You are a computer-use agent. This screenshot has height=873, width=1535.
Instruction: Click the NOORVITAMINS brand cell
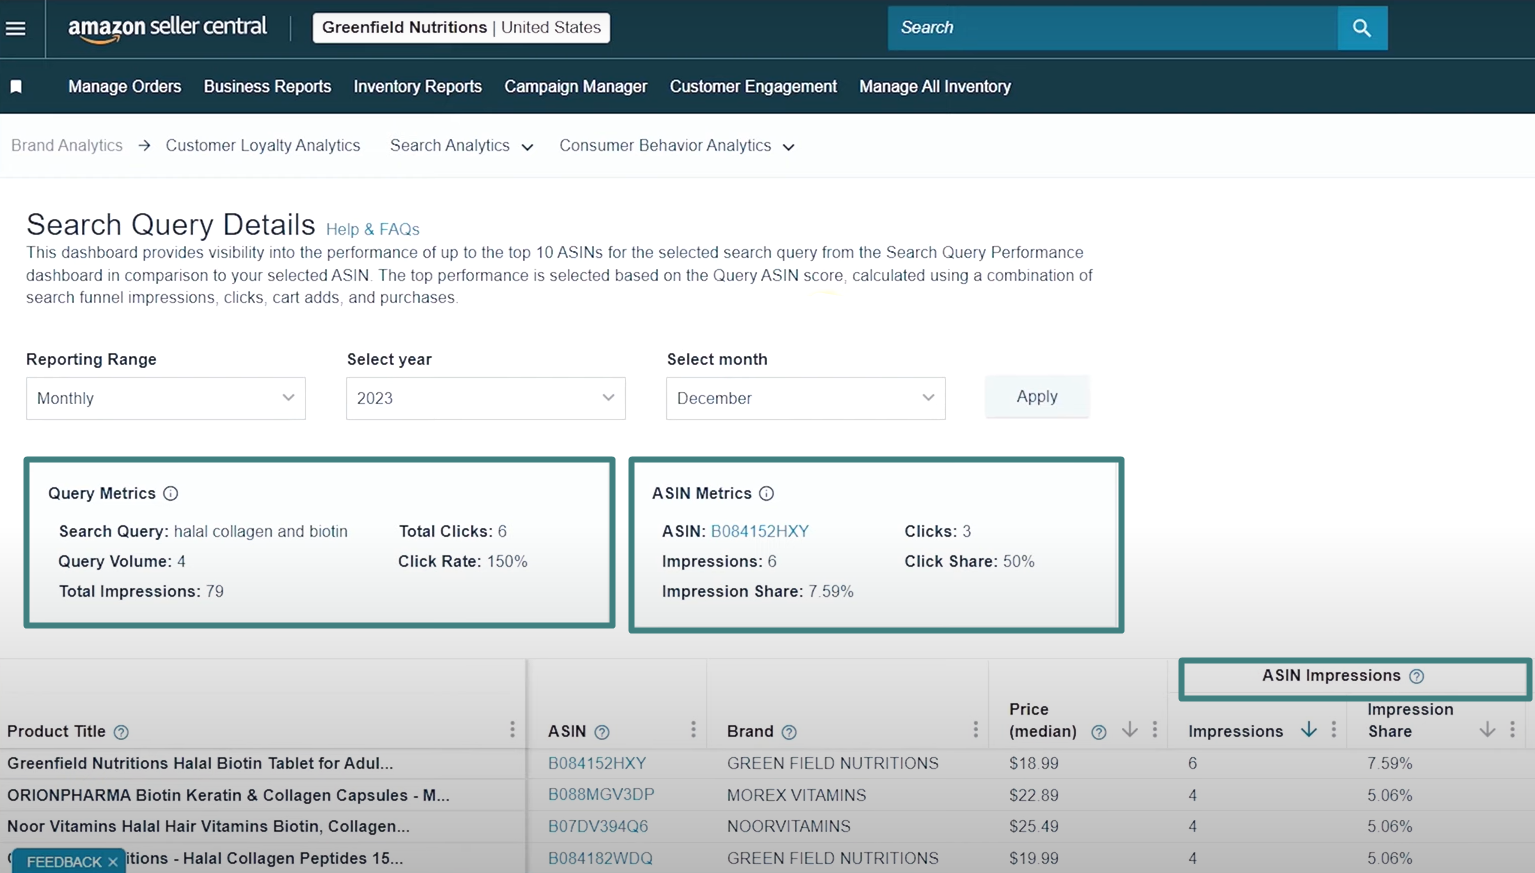pos(789,827)
